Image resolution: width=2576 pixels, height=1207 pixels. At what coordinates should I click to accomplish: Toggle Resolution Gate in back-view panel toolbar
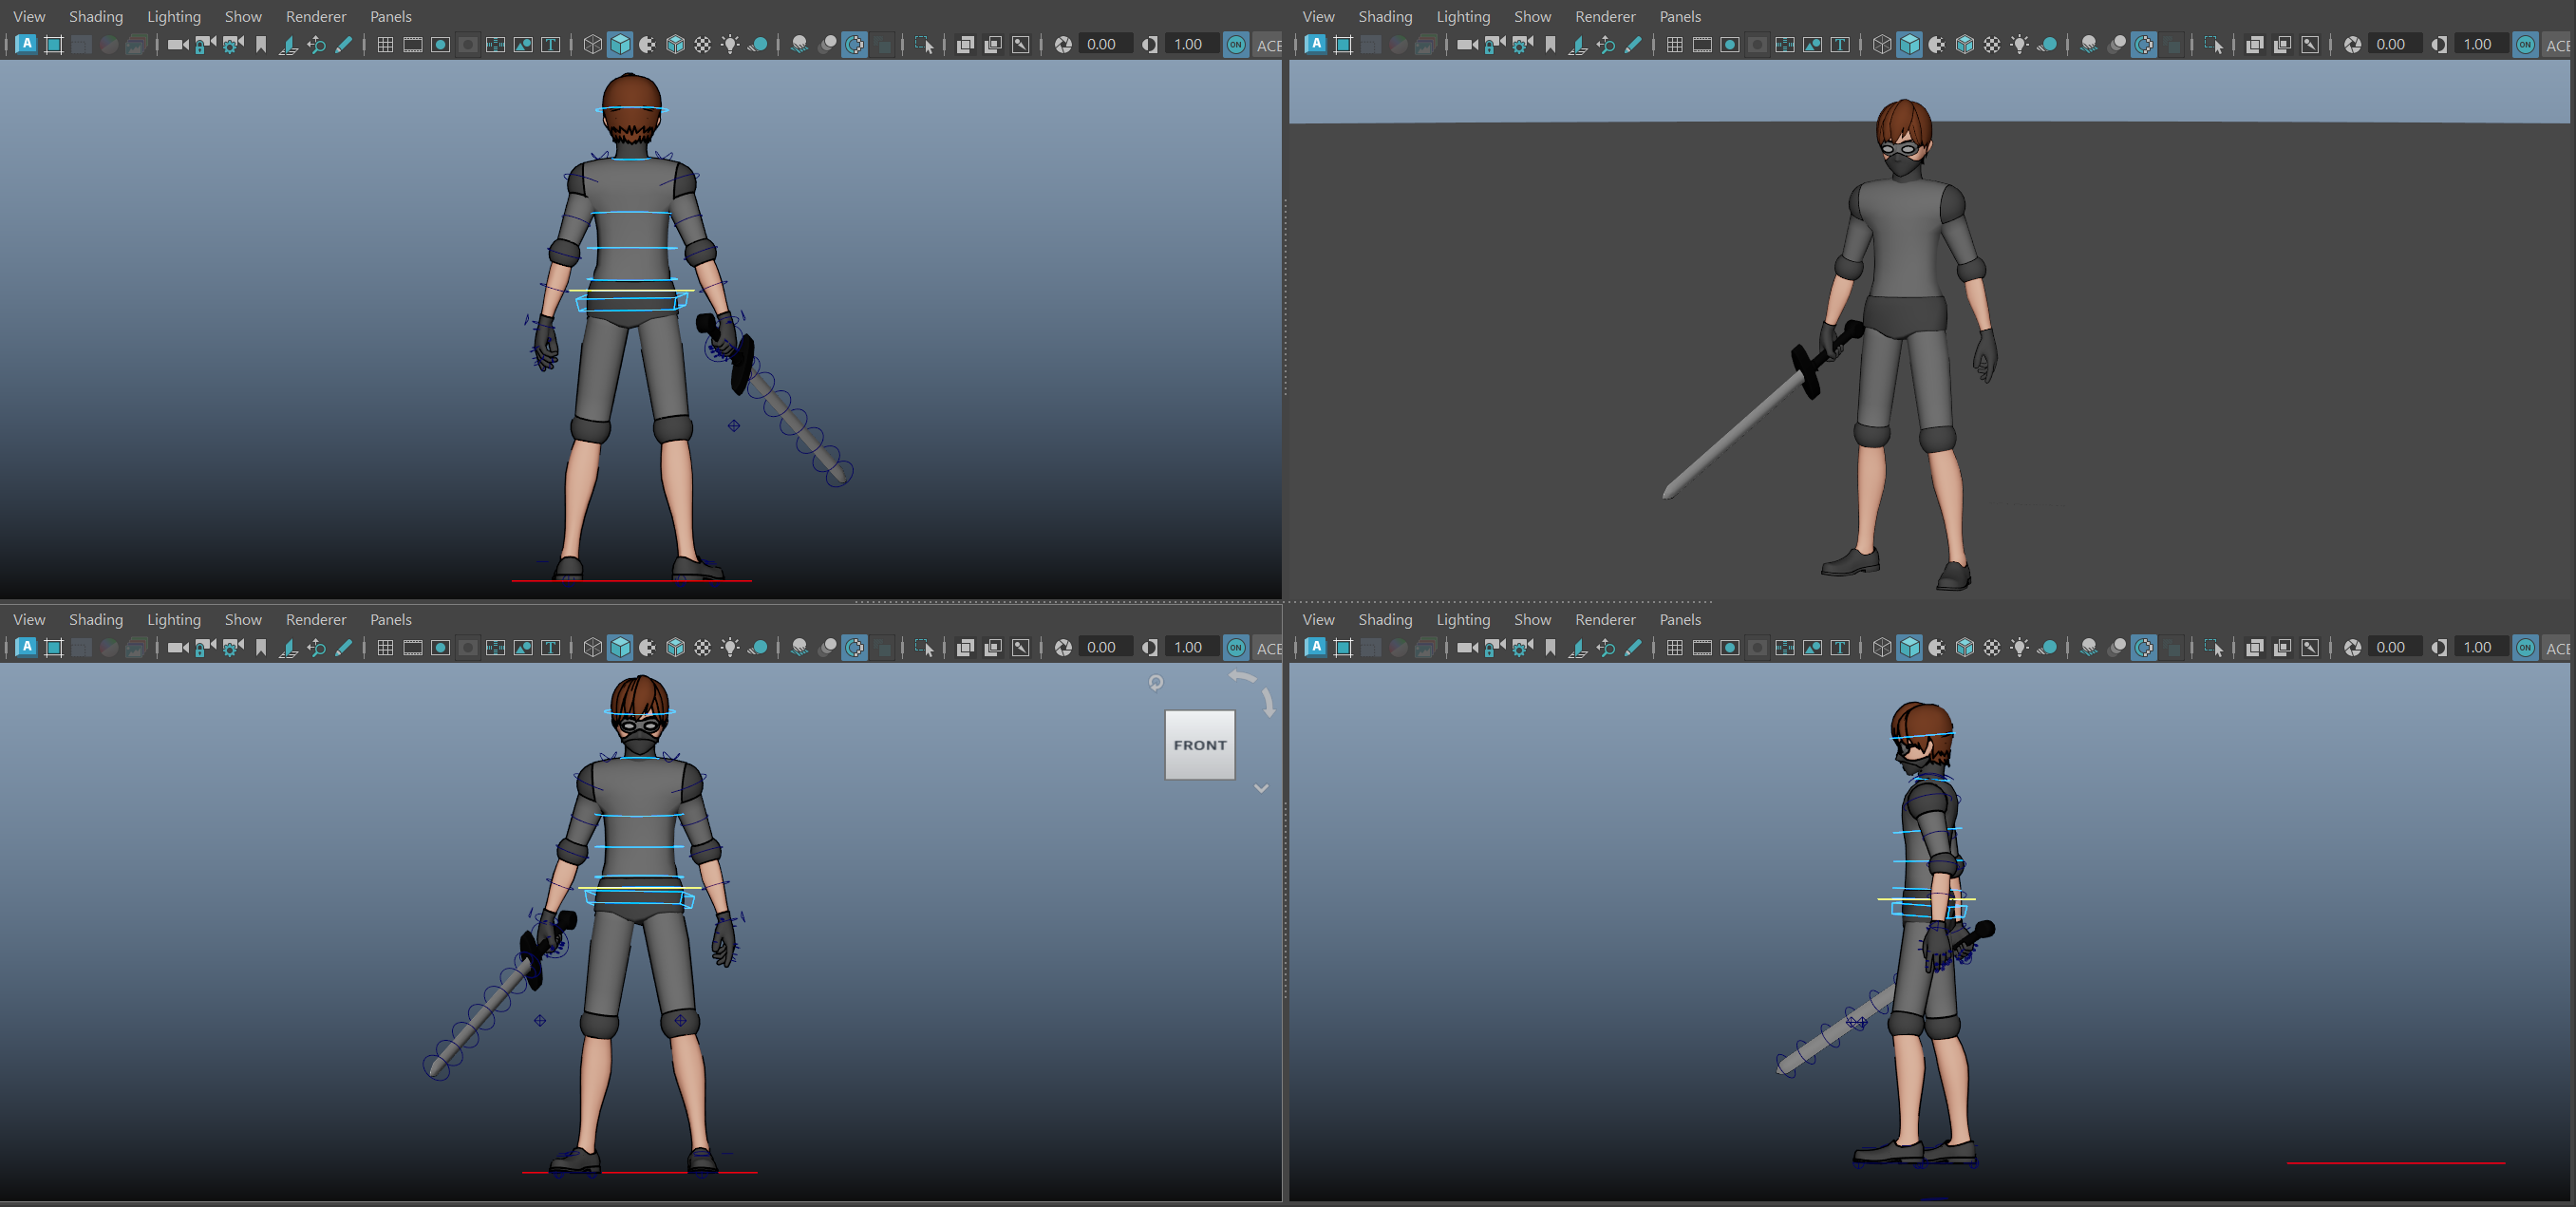(440, 45)
